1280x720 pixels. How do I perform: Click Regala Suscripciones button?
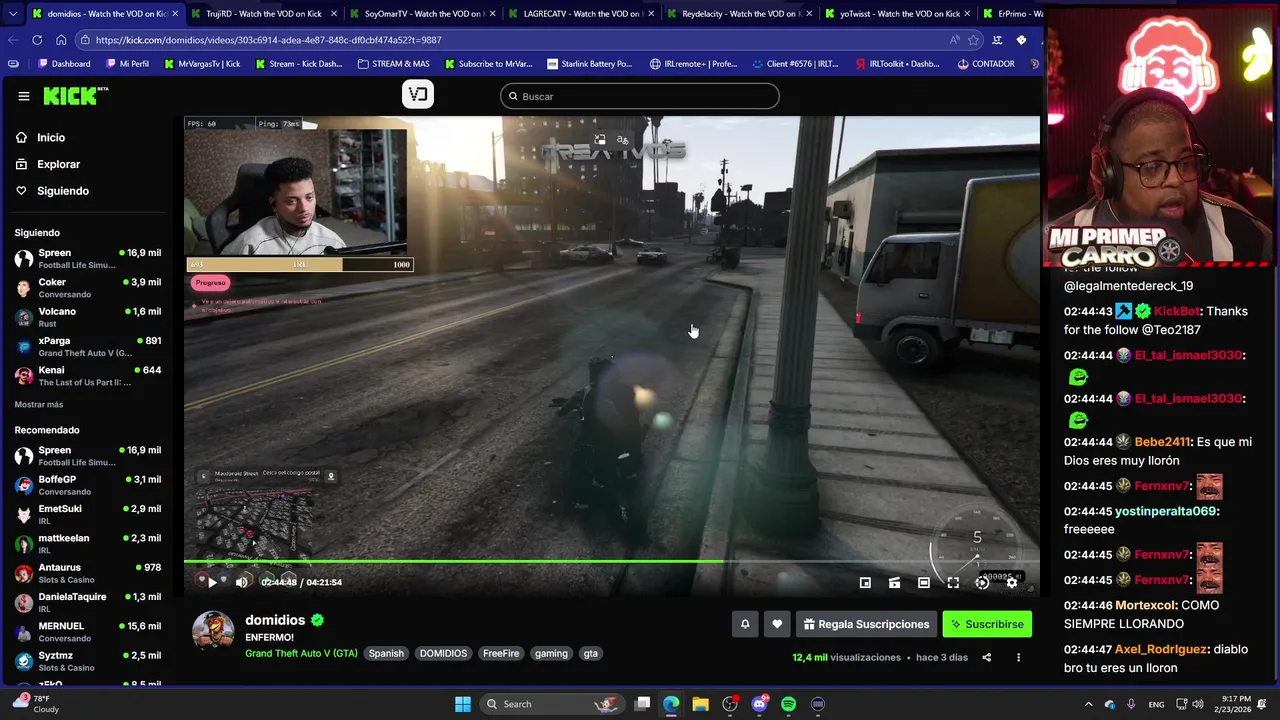coord(866,624)
